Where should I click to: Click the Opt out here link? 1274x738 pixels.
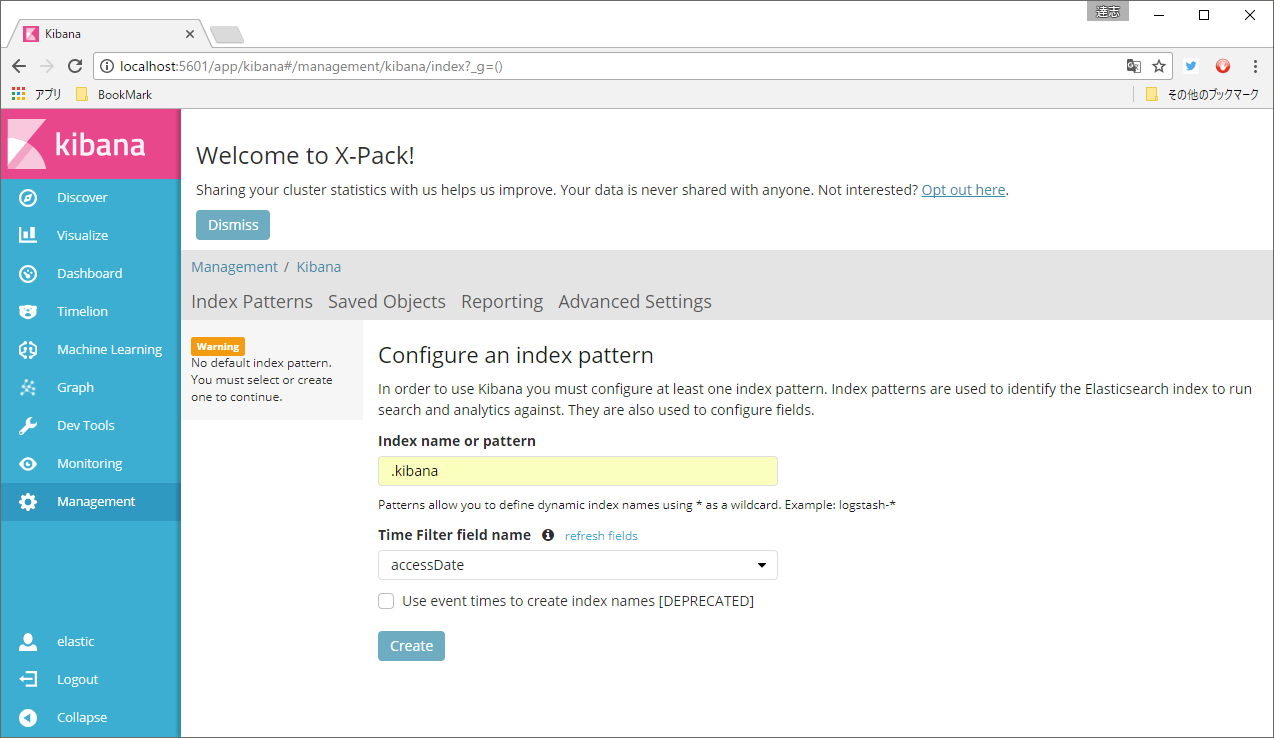coord(963,190)
